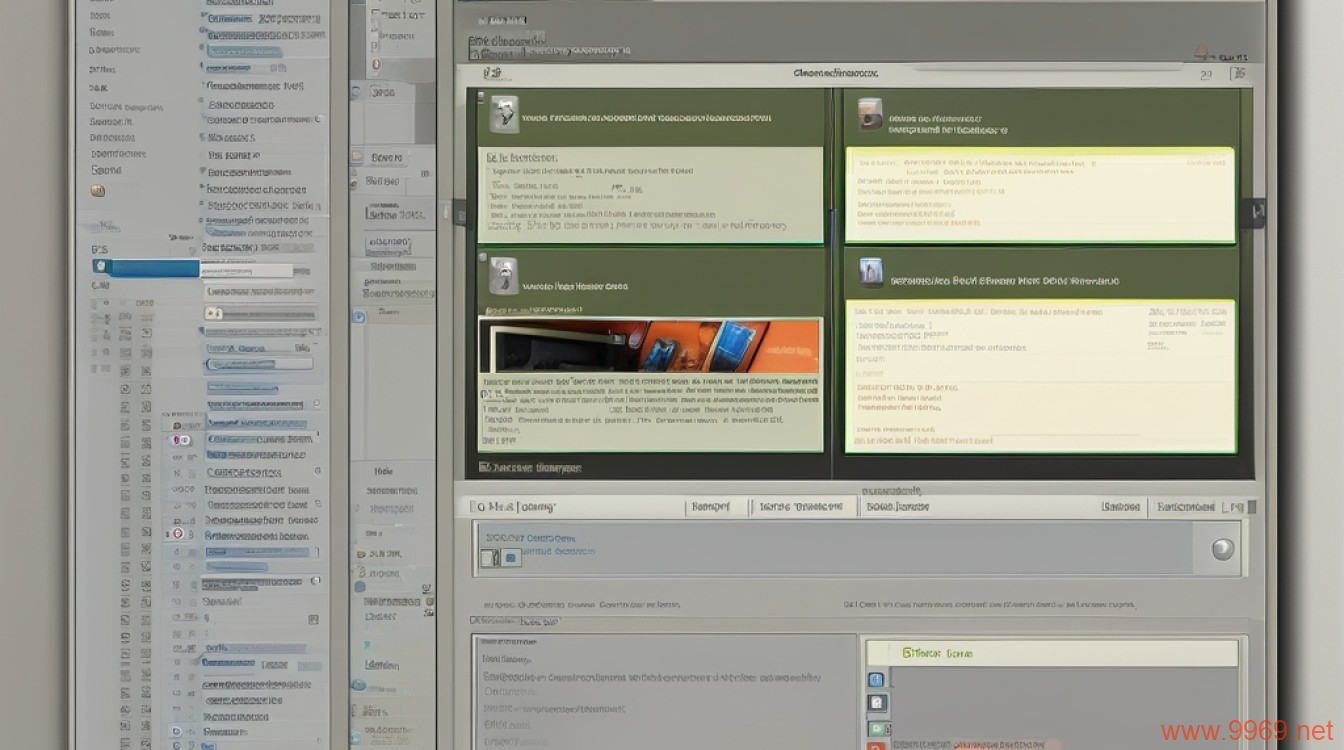This screenshot has width=1344, height=750.
Task: Select the rightmost tab in the lower tab bar
Action: coord(1185,508)
